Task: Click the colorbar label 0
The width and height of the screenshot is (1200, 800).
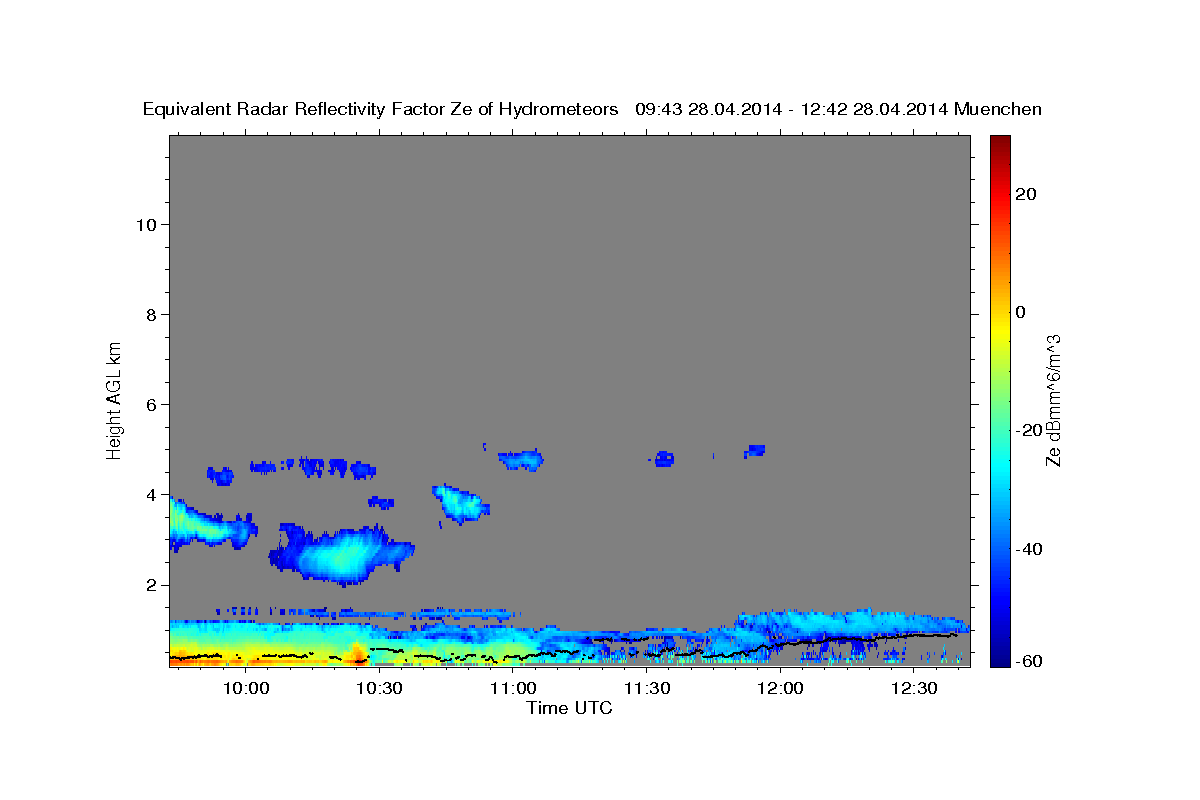Action: click(x=1020, y=312)
